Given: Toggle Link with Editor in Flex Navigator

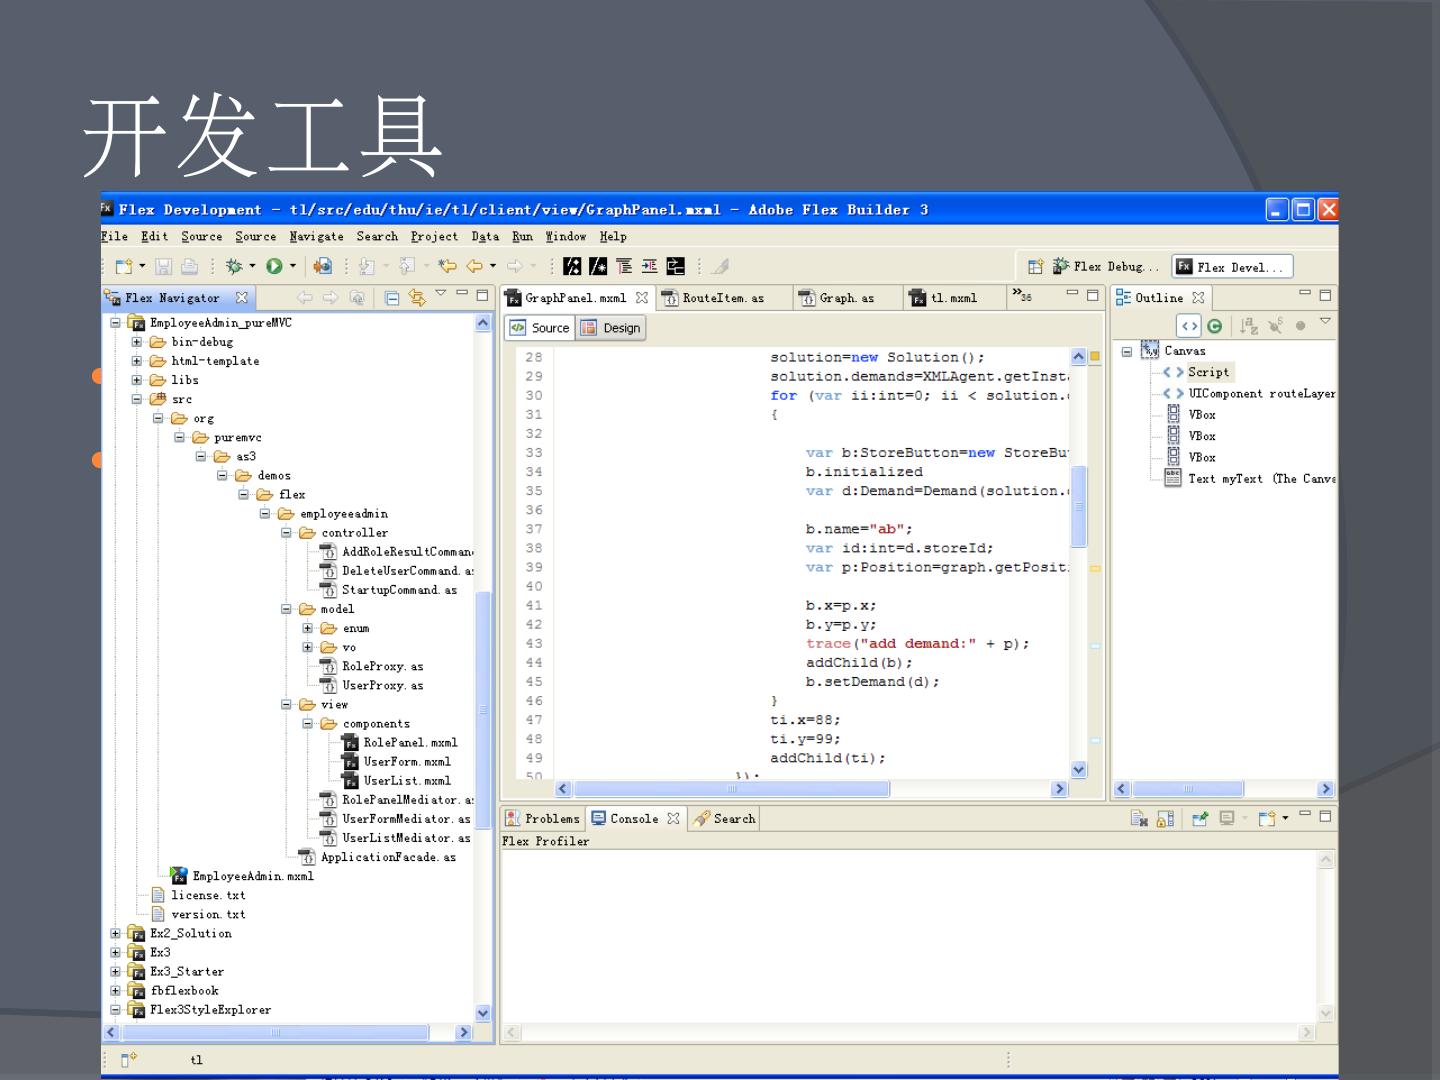Looking at the screenshot, I should [417, 298].
